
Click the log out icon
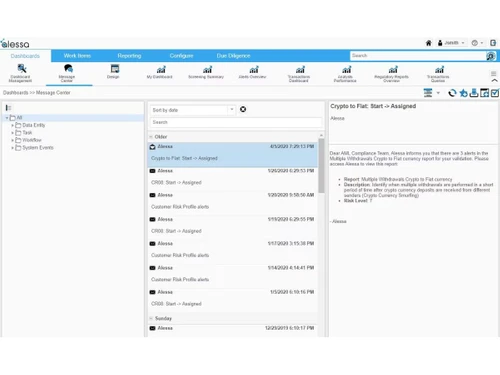point(493,43)
